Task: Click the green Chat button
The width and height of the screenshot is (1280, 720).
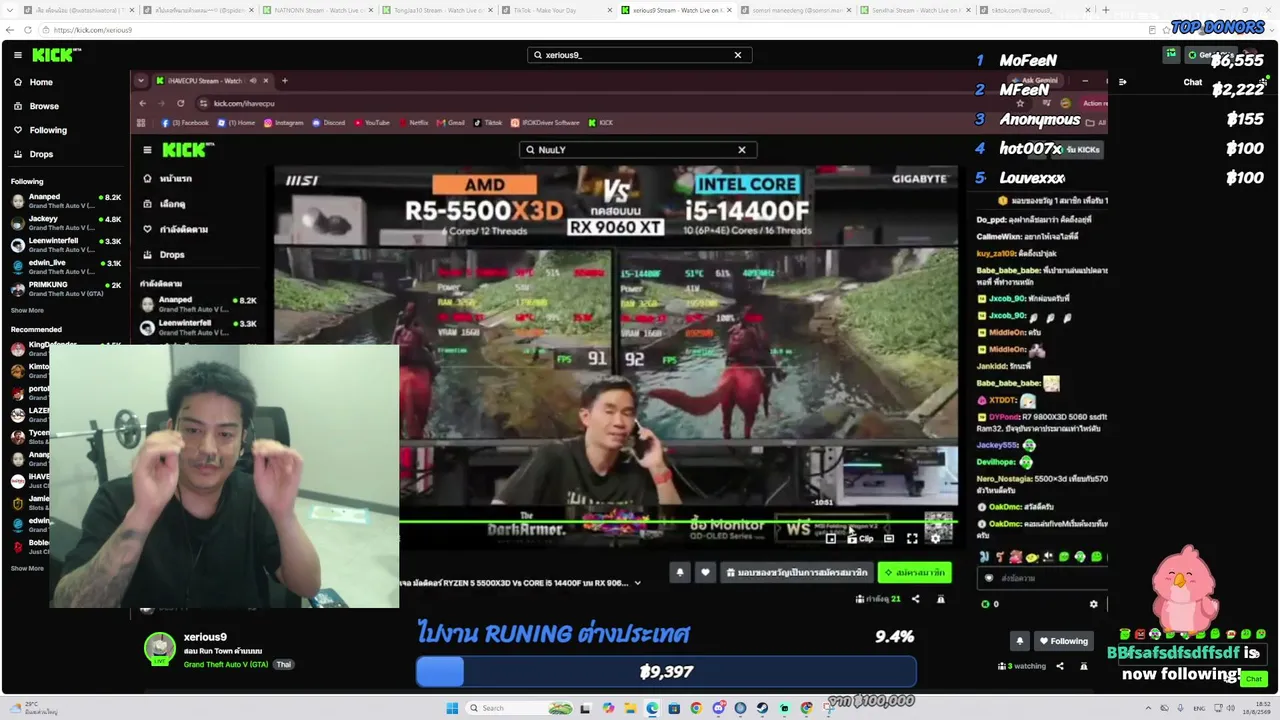Action: [x=1253, y=679]
